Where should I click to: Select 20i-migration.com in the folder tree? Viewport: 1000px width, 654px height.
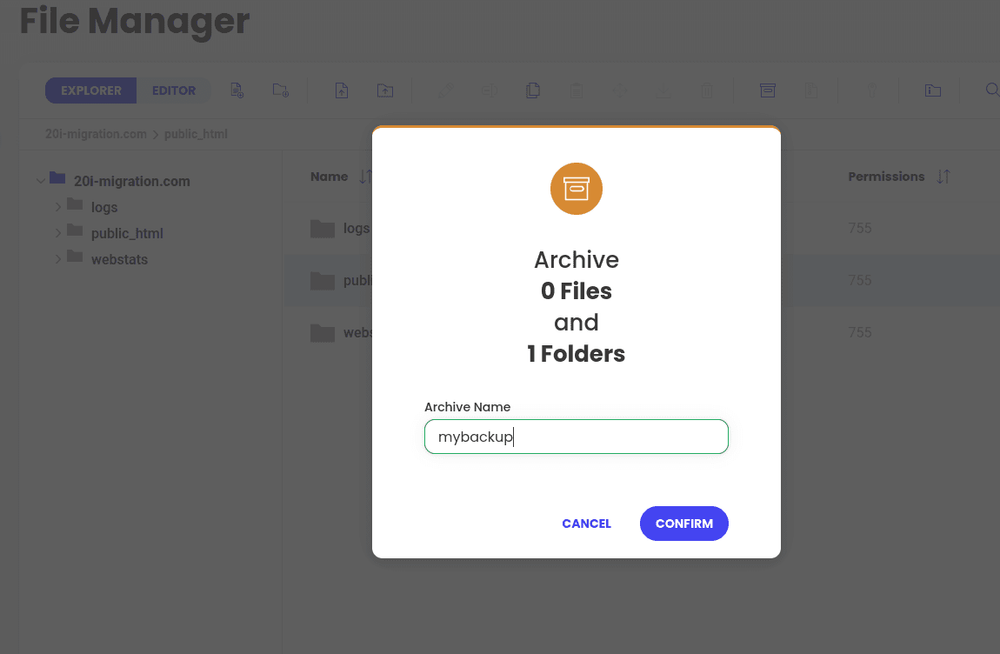[132, 181]
